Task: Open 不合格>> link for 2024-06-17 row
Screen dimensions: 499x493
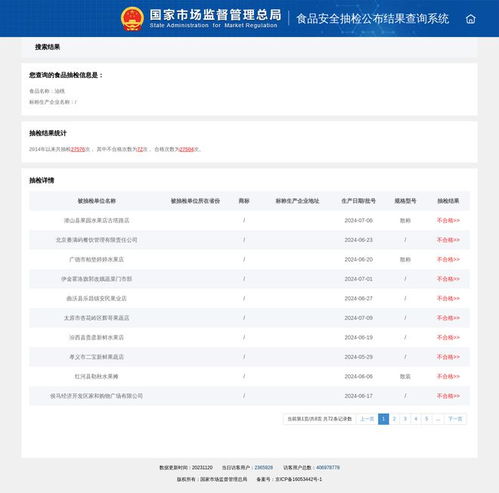Action: 448,396
